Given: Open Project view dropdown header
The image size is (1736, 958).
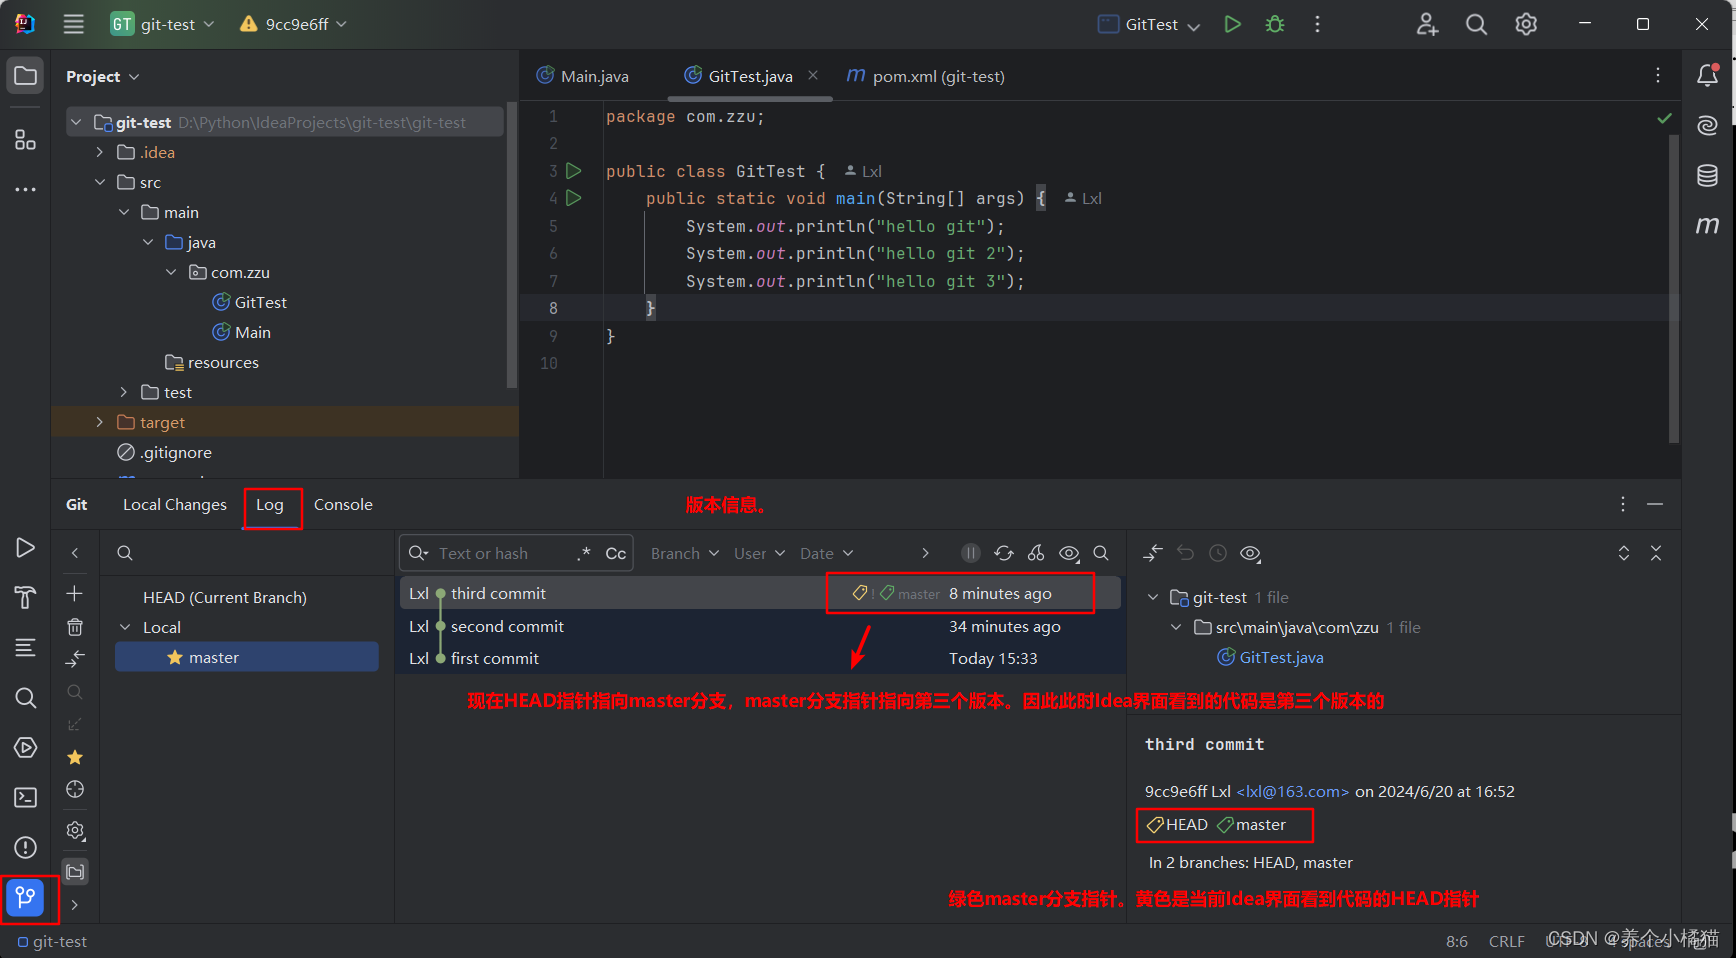Looking at the screenshot, I should [x=102, y=76].
